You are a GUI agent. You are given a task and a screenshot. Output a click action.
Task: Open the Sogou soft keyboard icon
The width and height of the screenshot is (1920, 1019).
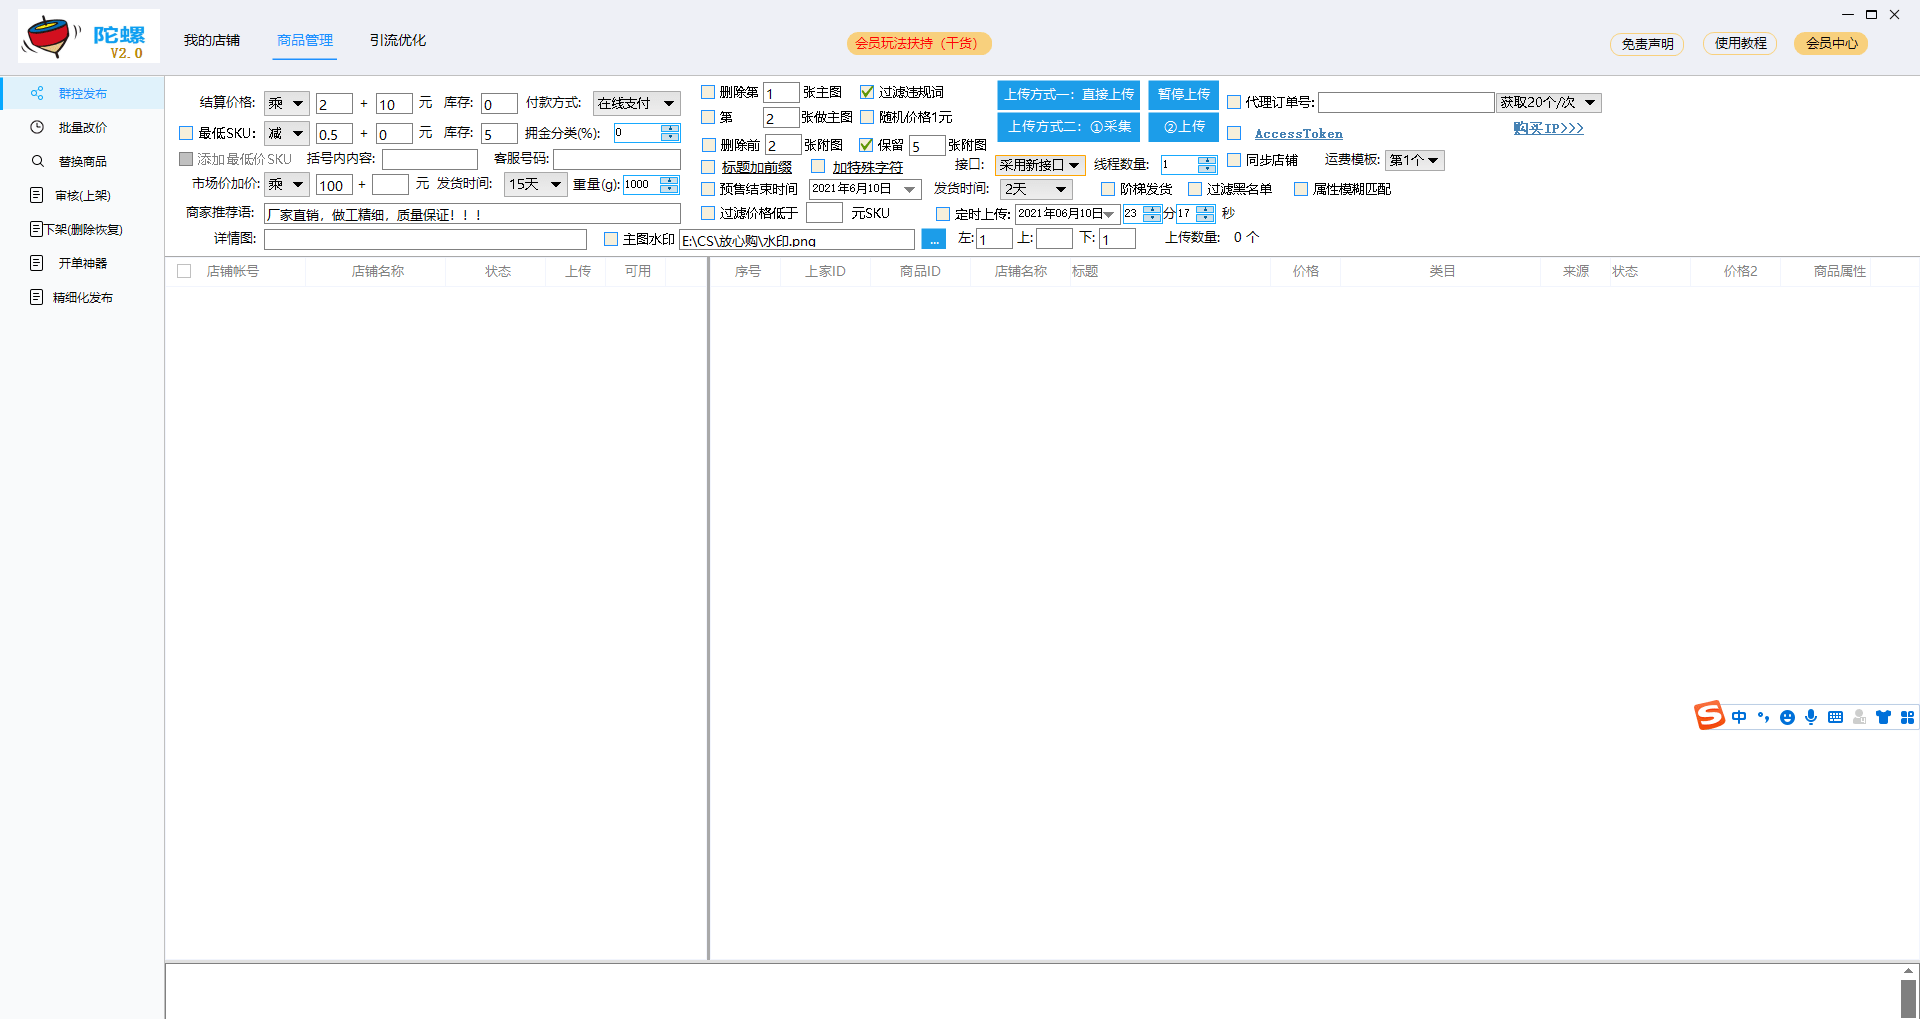1835,717
